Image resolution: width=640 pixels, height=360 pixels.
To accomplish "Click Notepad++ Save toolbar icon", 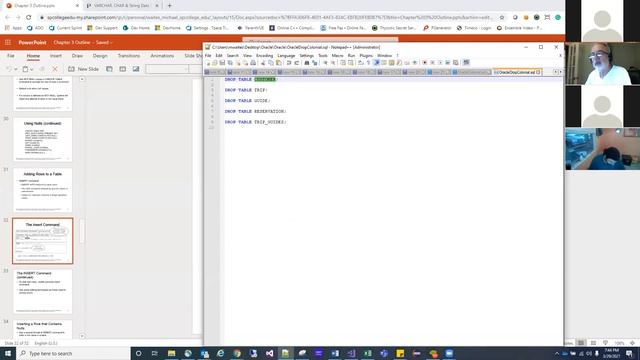I will (222, 63).
